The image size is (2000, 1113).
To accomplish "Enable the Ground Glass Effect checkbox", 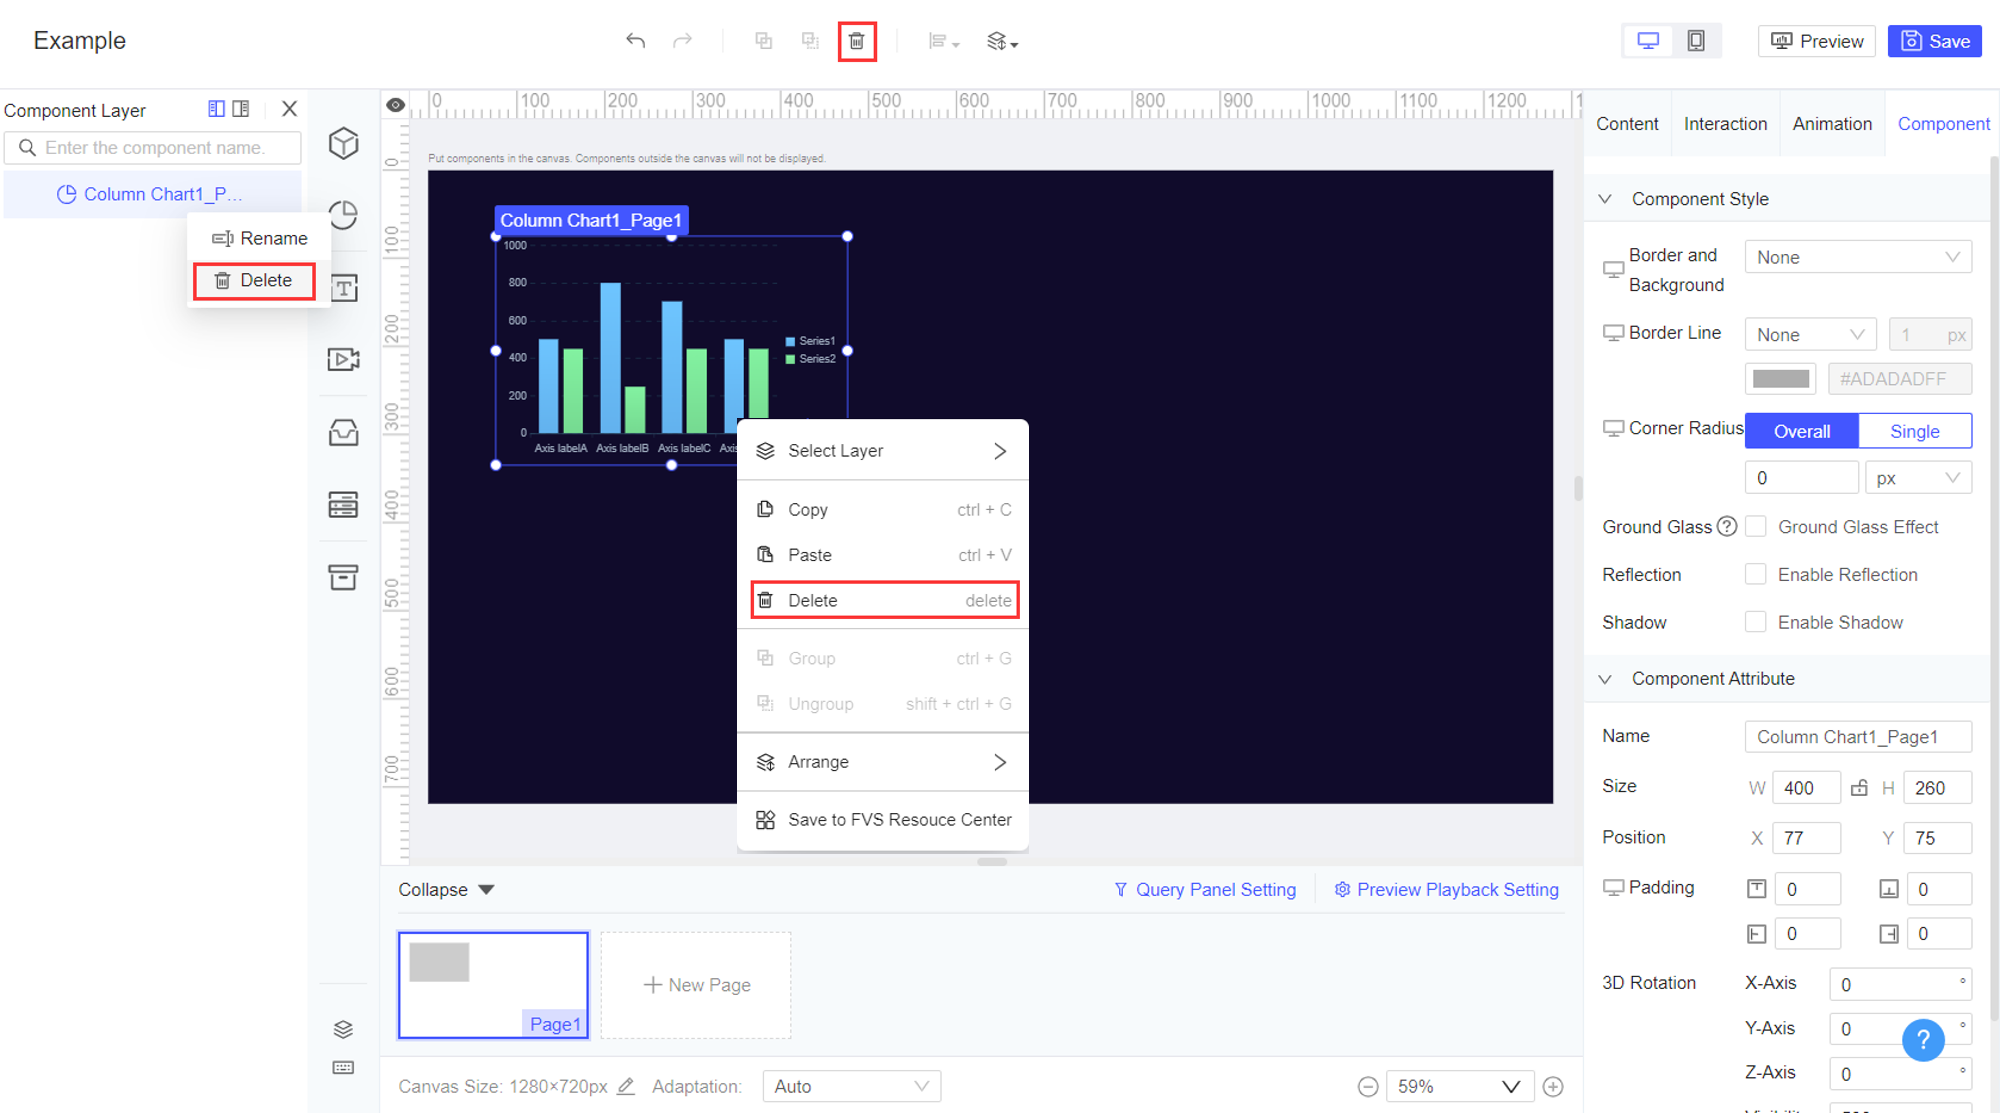I will [x=1755, y=527].
